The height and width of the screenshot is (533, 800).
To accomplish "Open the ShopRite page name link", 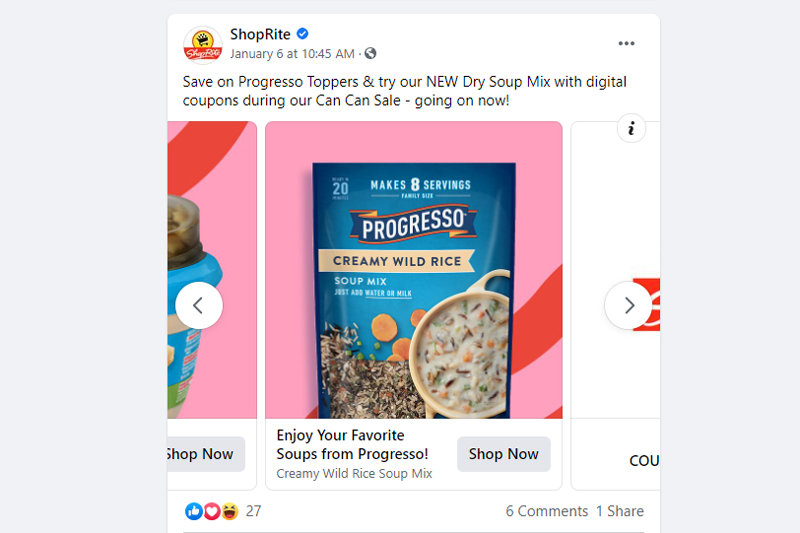I will [260, 34].
